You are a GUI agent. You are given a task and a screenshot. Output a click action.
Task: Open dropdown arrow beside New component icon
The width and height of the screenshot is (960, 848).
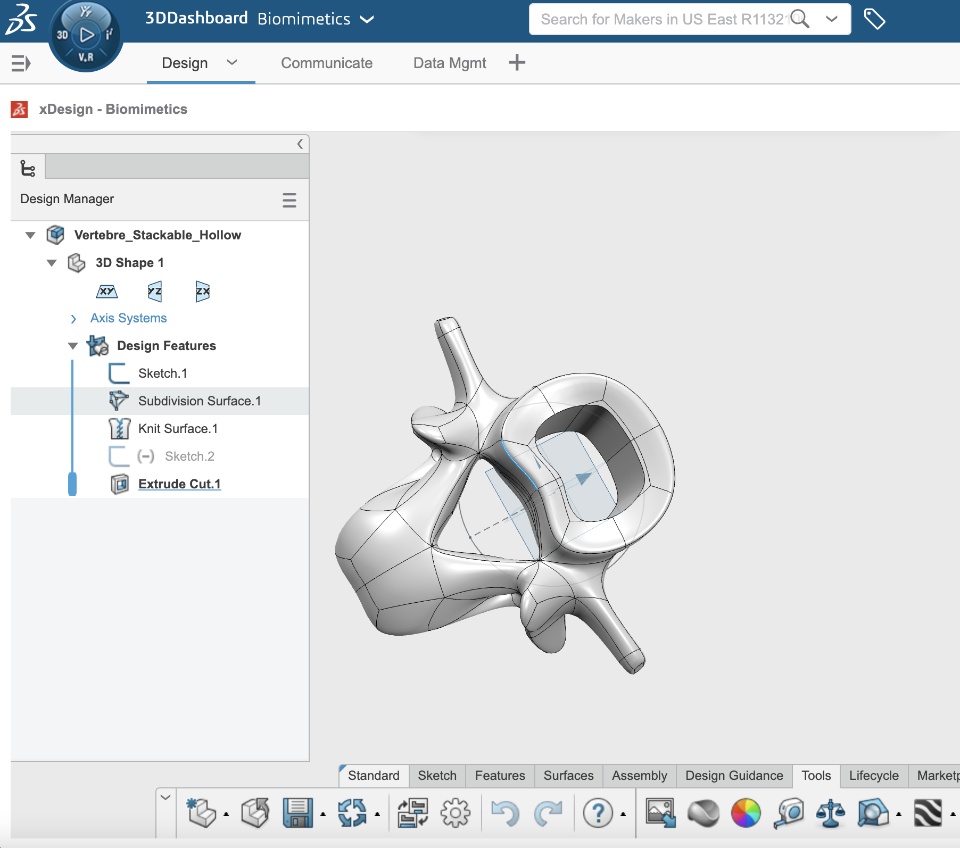[226, 814]
